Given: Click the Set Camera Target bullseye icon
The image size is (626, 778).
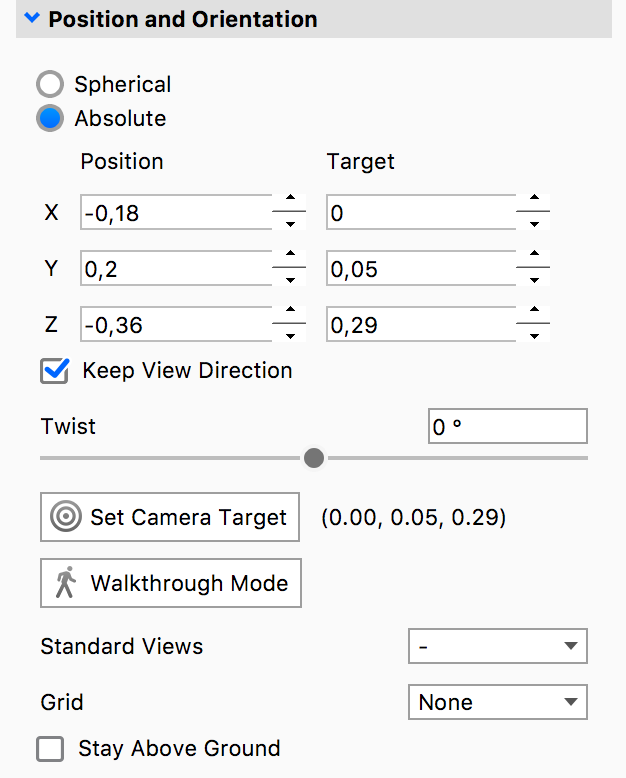Looking at the screenshot, I should (x=66, y=517).
